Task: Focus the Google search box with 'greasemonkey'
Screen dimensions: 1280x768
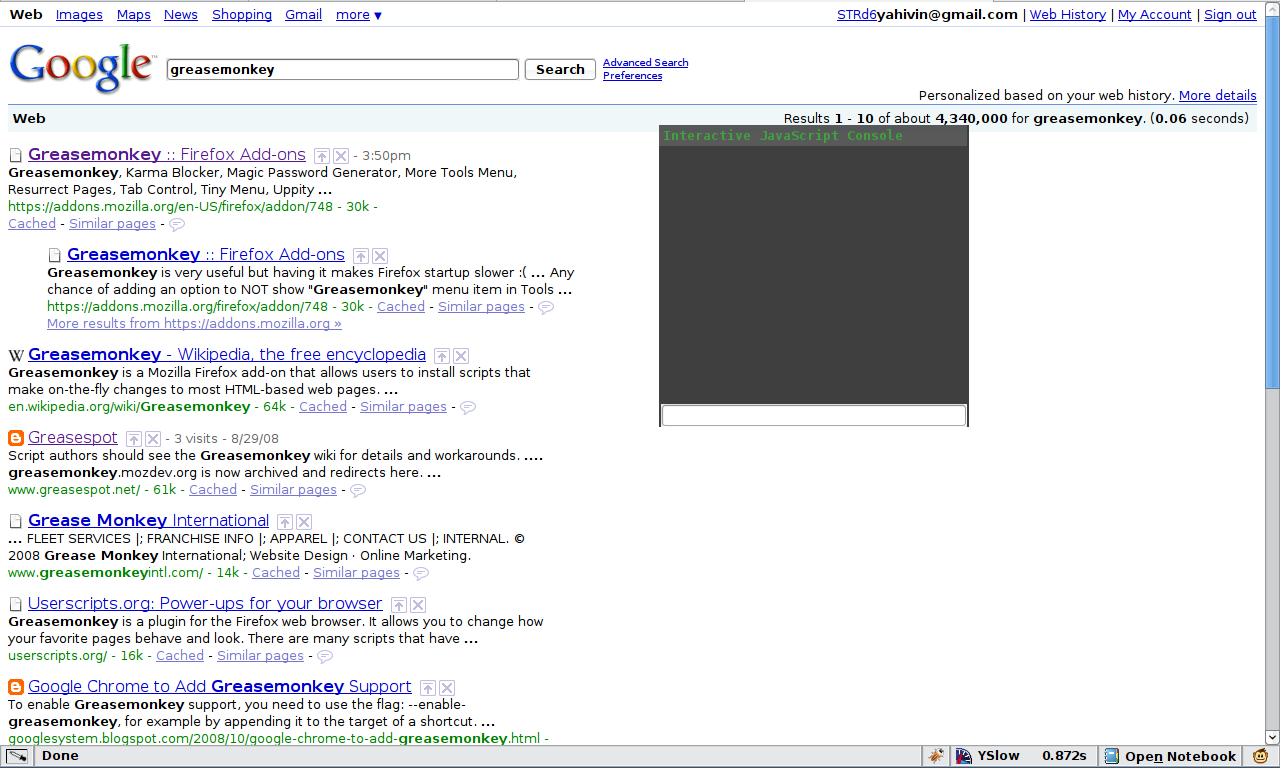Action: tap(342, 70)
